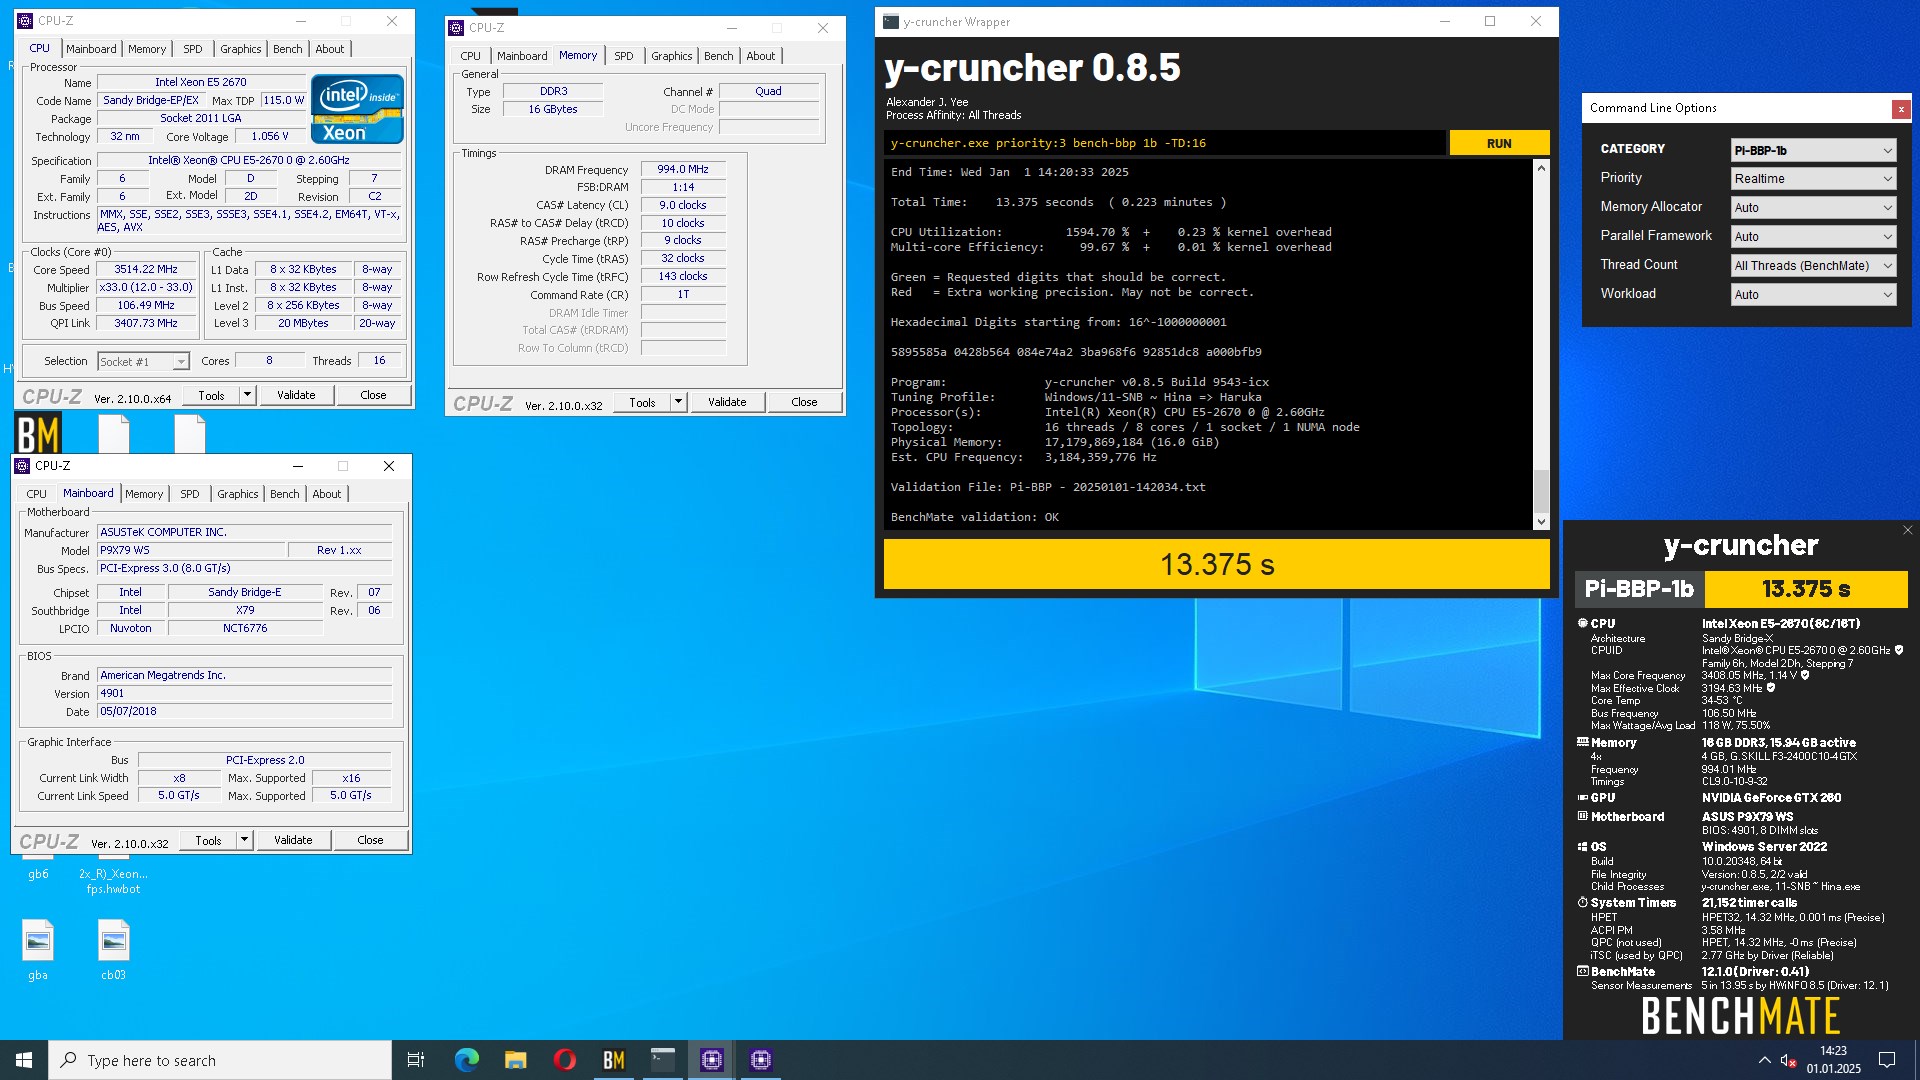Click the yellow RUN button

point(1499,143)
